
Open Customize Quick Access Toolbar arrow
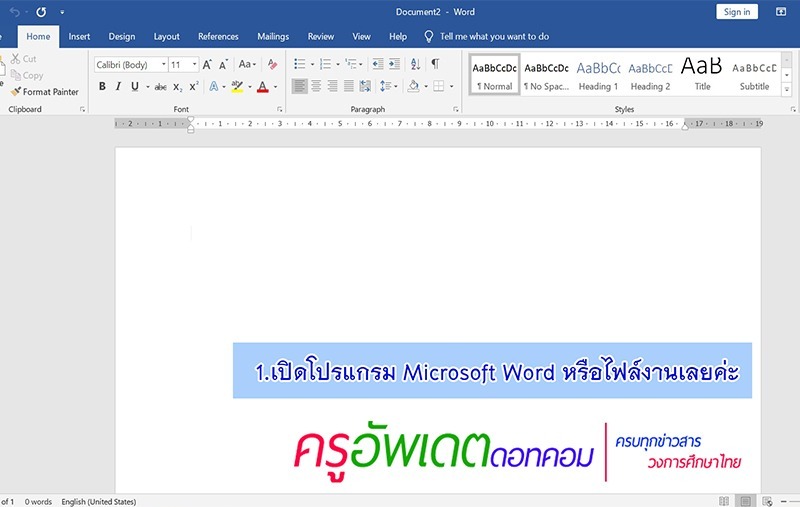(x=62, y=12)
